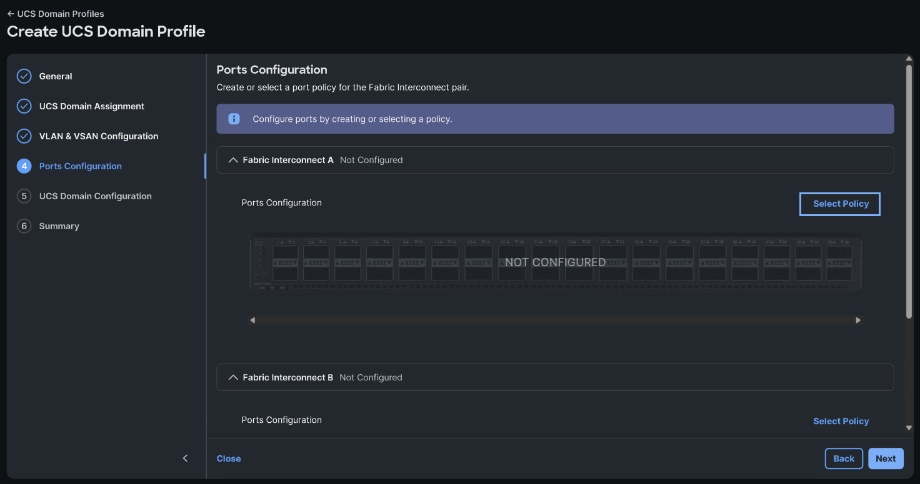Viewport: 920px width, 484px height.
Task: Open the Summary step
Action: [x=59, y=226]
